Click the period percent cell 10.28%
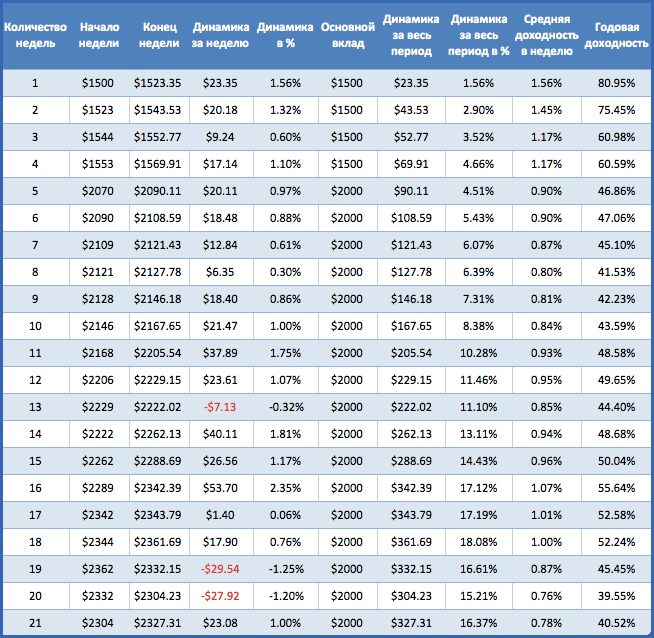Viewport: 654px width, 638px height. click(x=478, y=353)
